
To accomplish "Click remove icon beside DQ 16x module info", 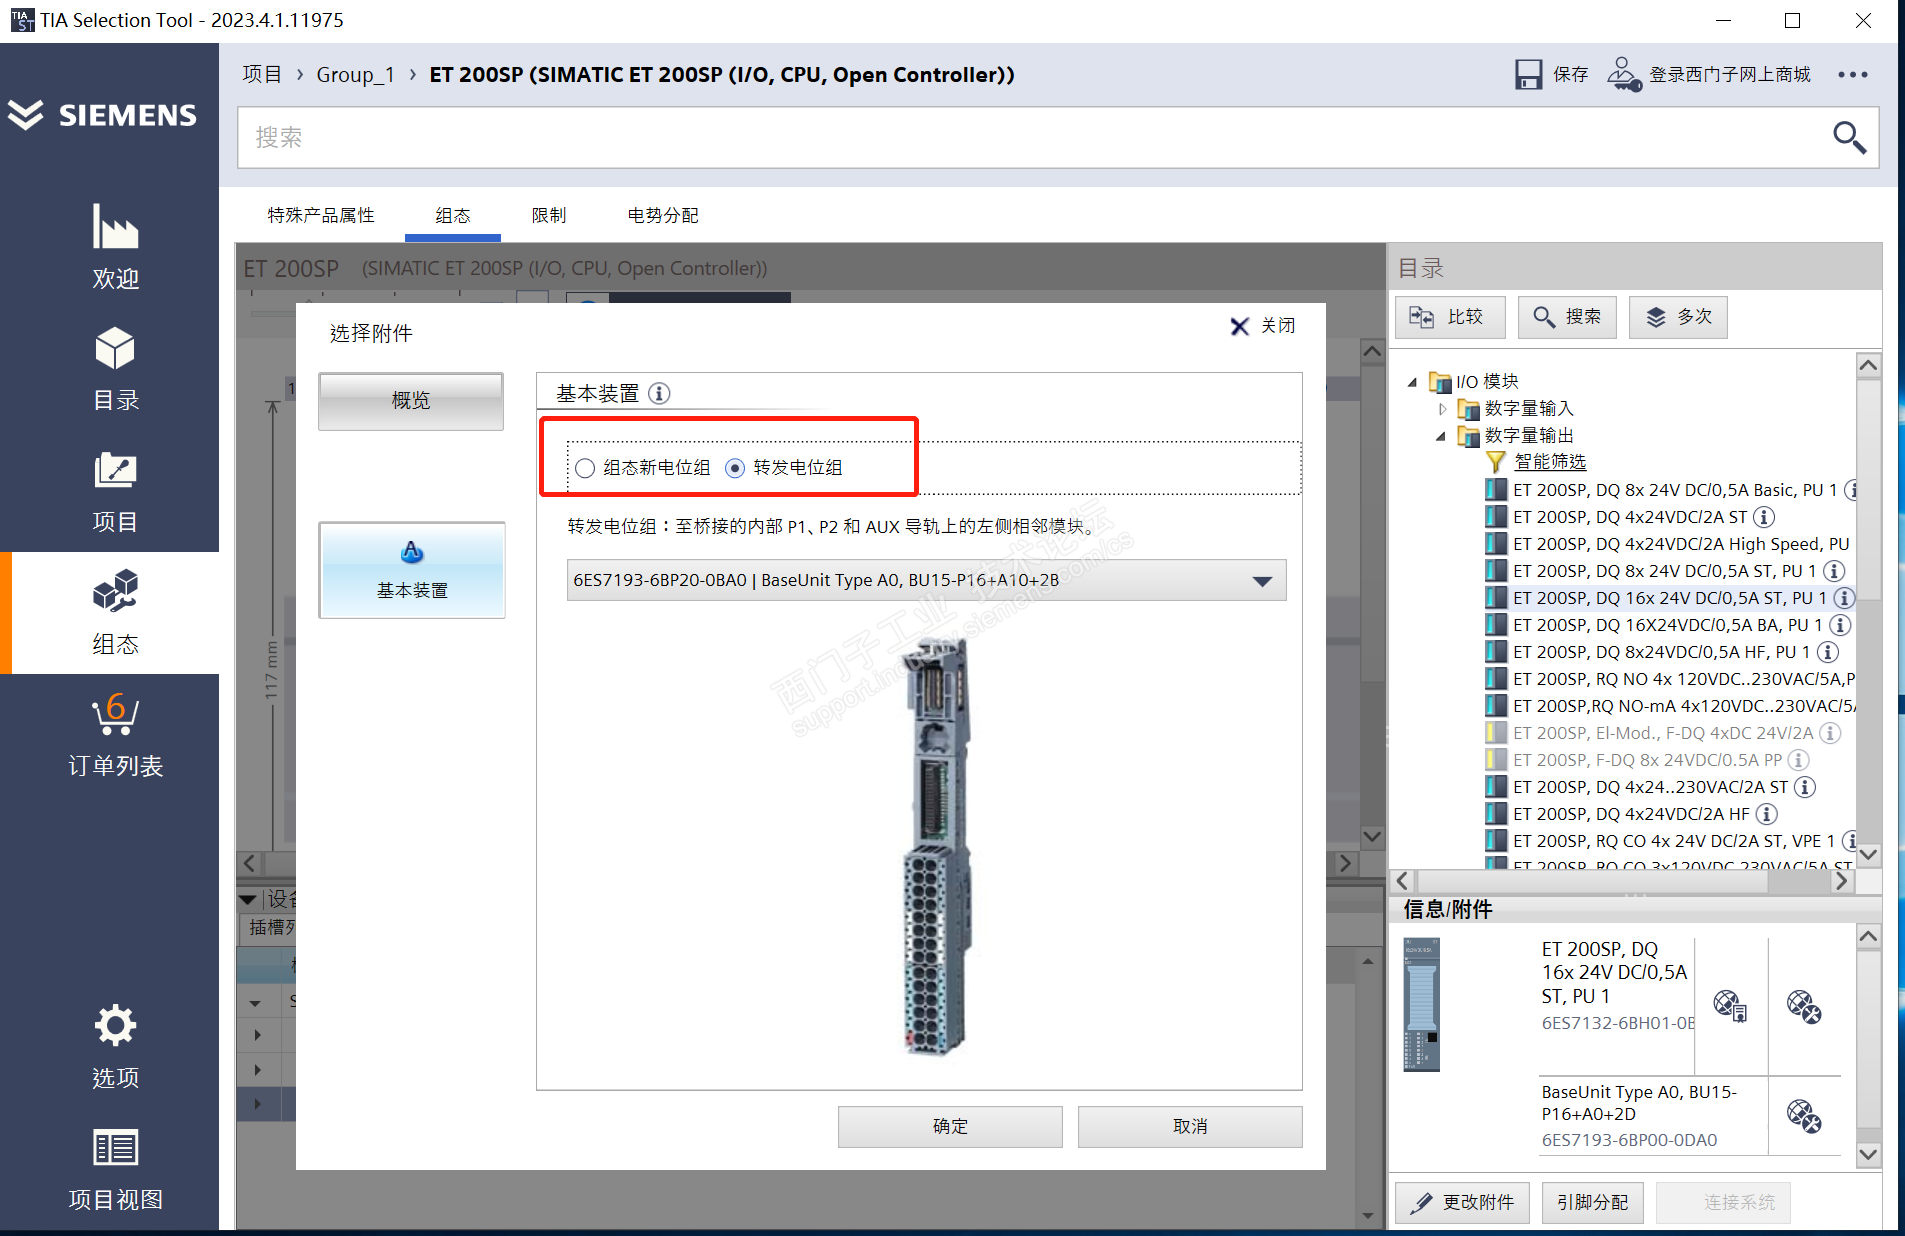I will 1804,1005.
